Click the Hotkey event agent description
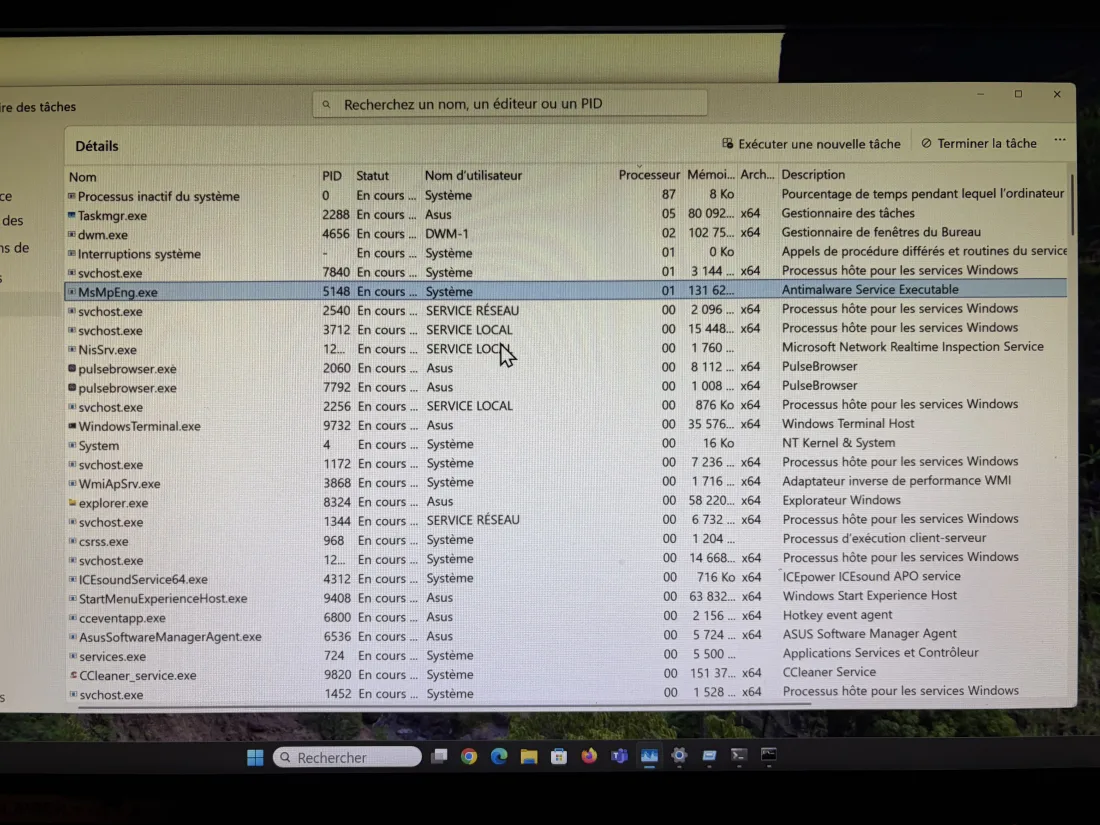This screenshot has height=825, width=1100. point(838,615)
